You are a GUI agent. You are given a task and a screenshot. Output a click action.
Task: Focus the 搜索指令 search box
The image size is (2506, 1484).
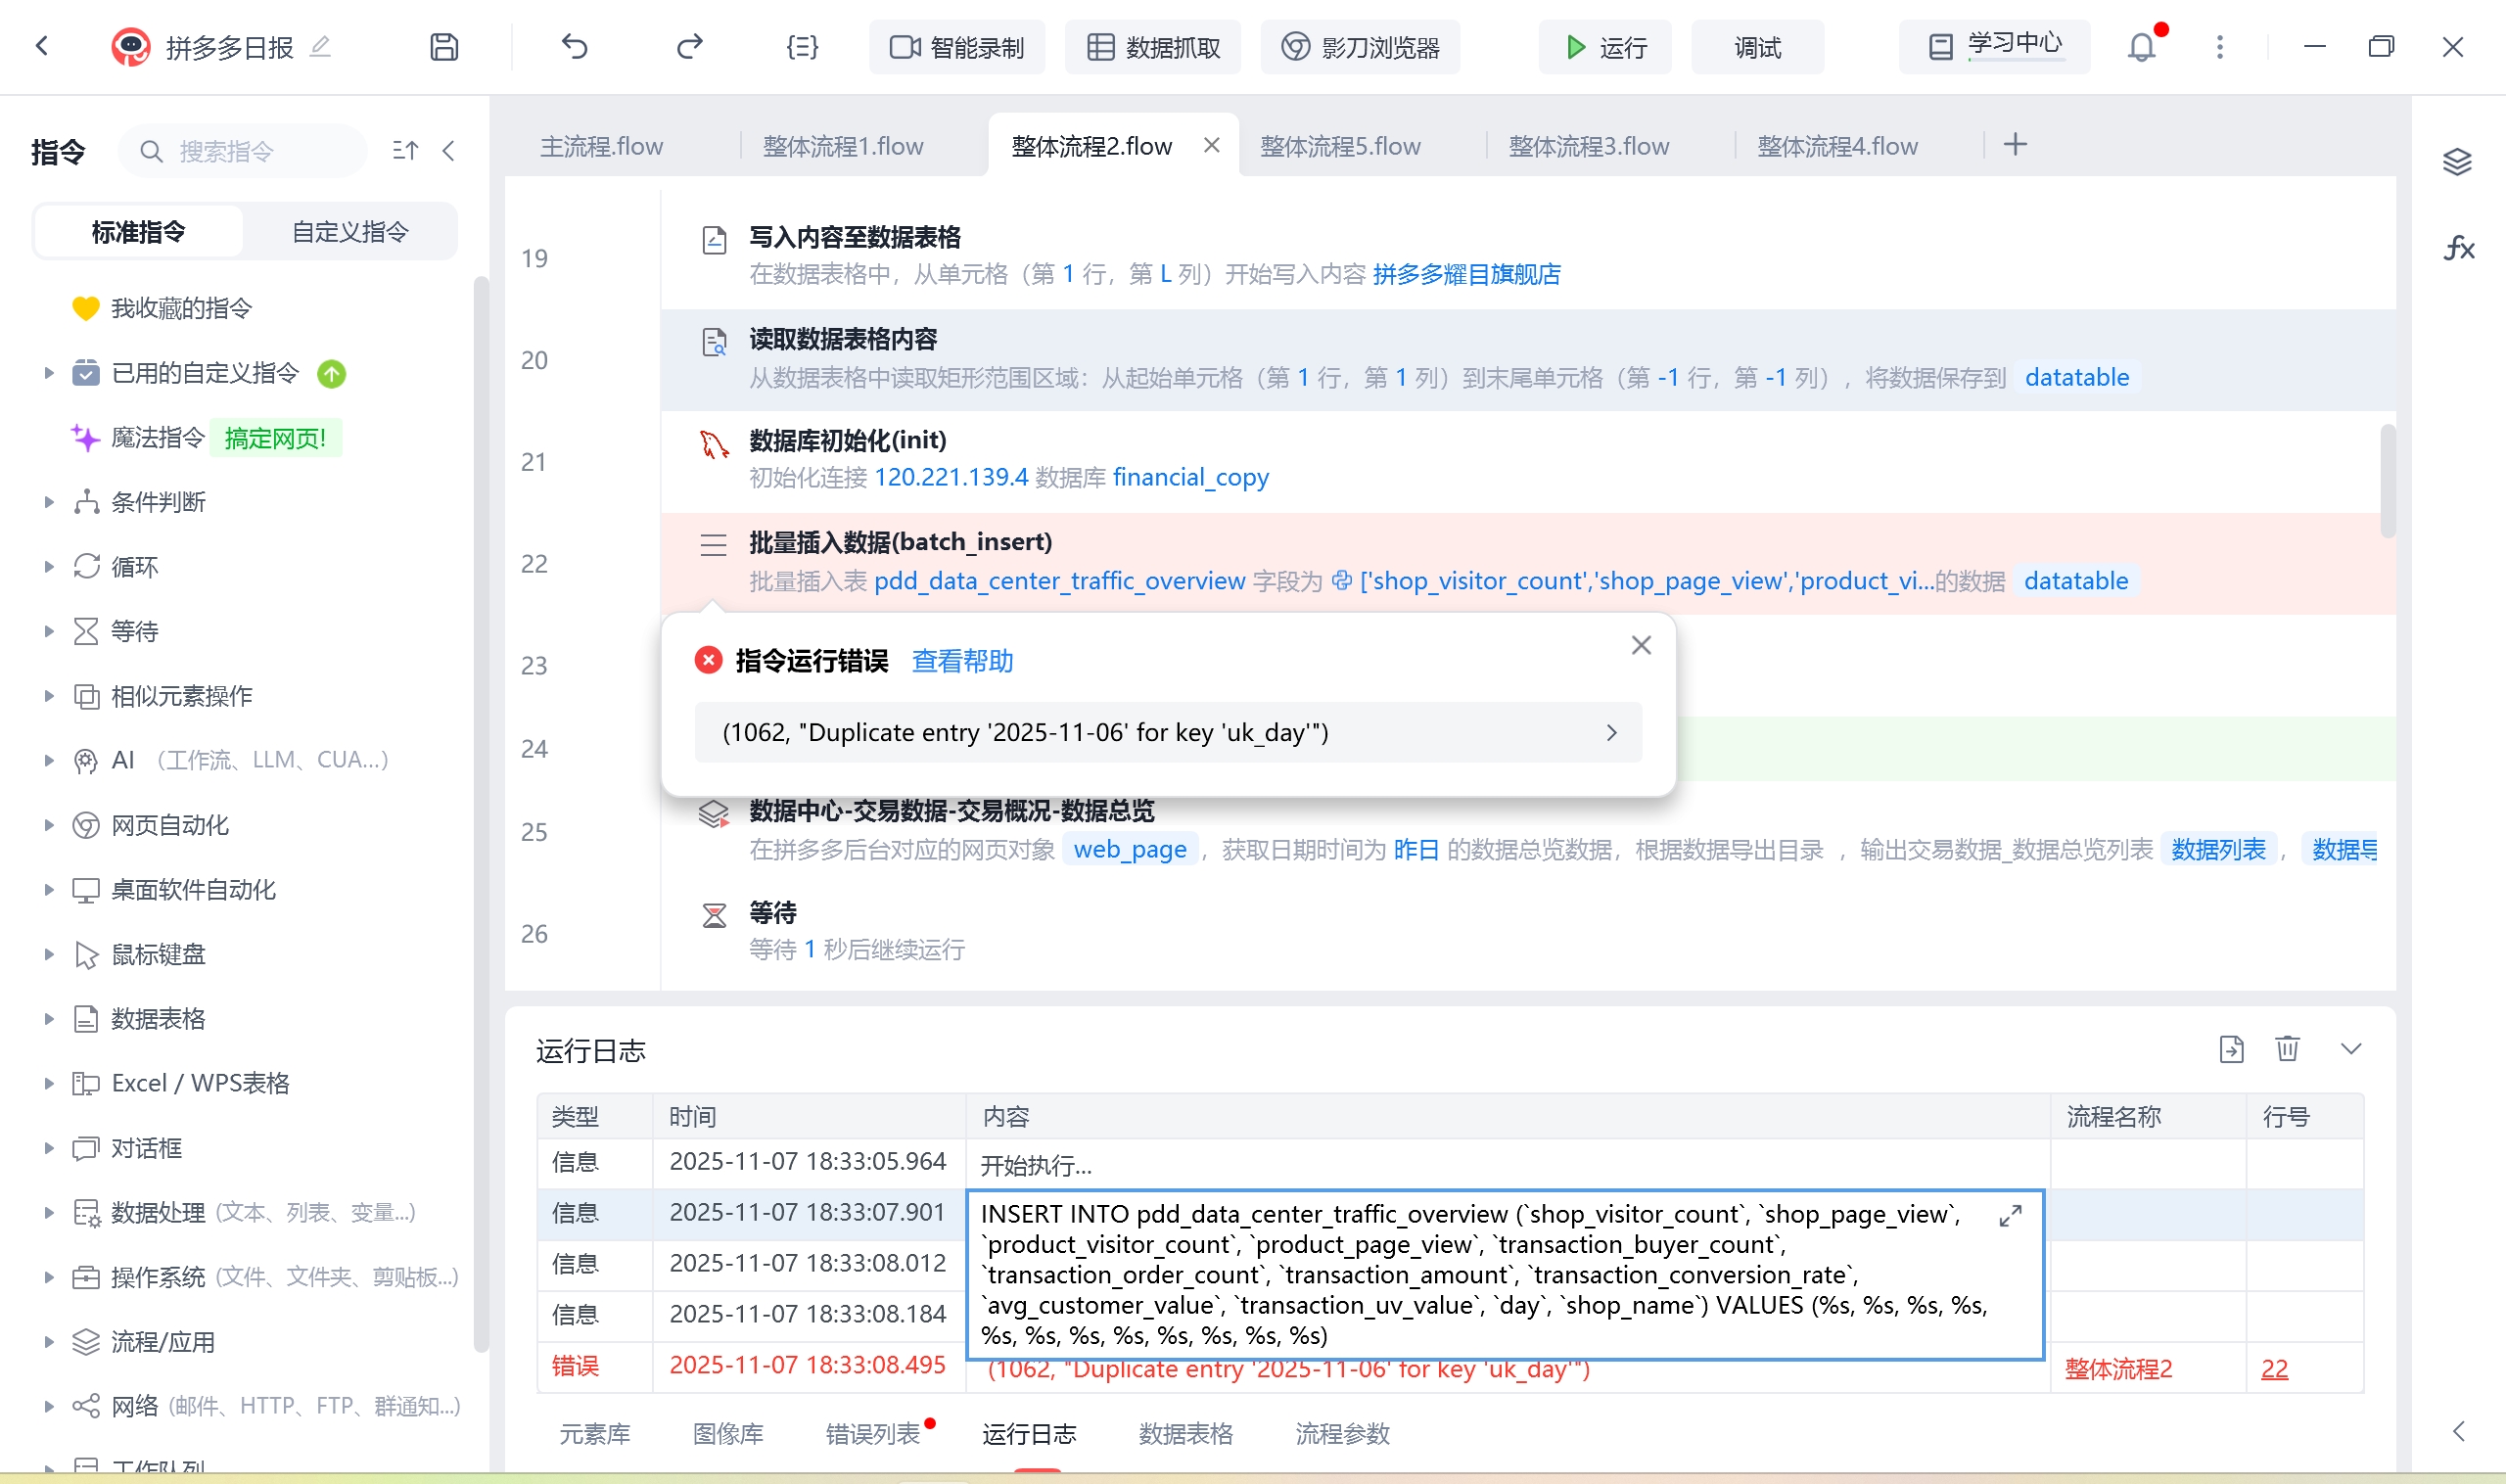[x=243, y=151]
